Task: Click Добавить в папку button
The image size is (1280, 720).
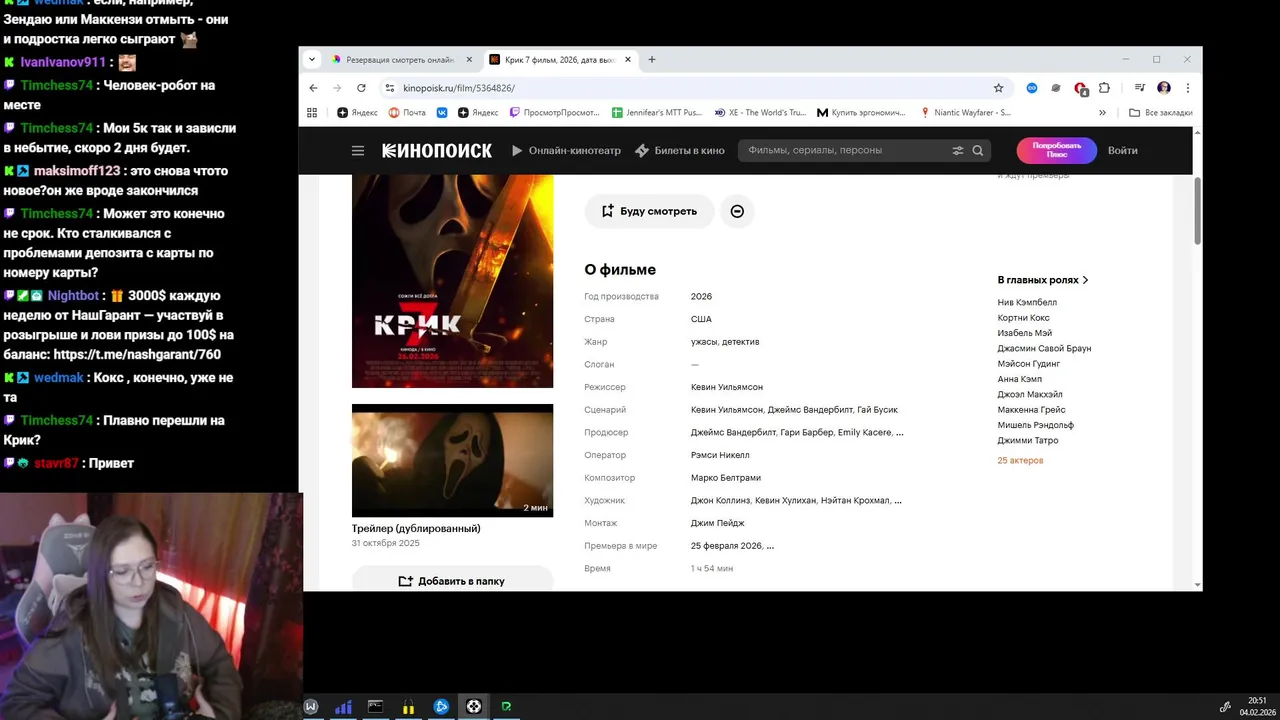Action: (x=452, y=581)
